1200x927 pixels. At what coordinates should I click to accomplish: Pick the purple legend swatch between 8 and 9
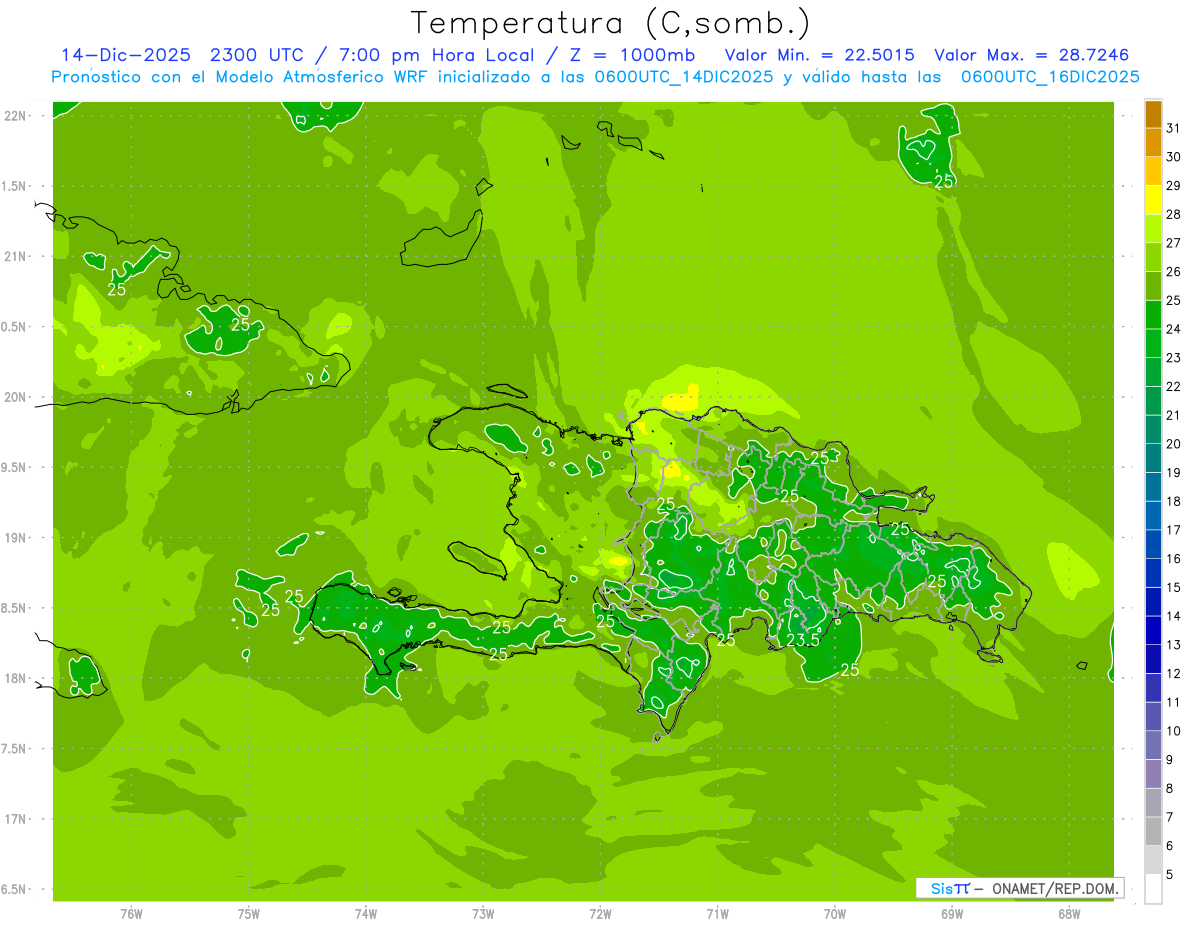[x=1153, y=774]
